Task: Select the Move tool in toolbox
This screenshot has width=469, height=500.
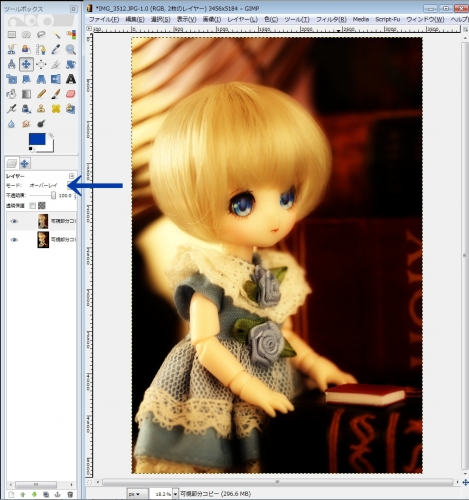Action: tap(26, 64)
